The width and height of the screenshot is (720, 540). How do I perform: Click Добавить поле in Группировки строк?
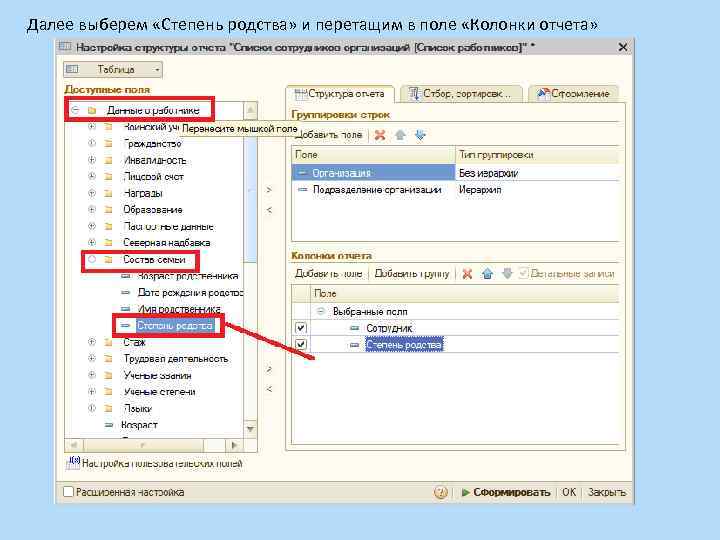[x=329, y=135]
